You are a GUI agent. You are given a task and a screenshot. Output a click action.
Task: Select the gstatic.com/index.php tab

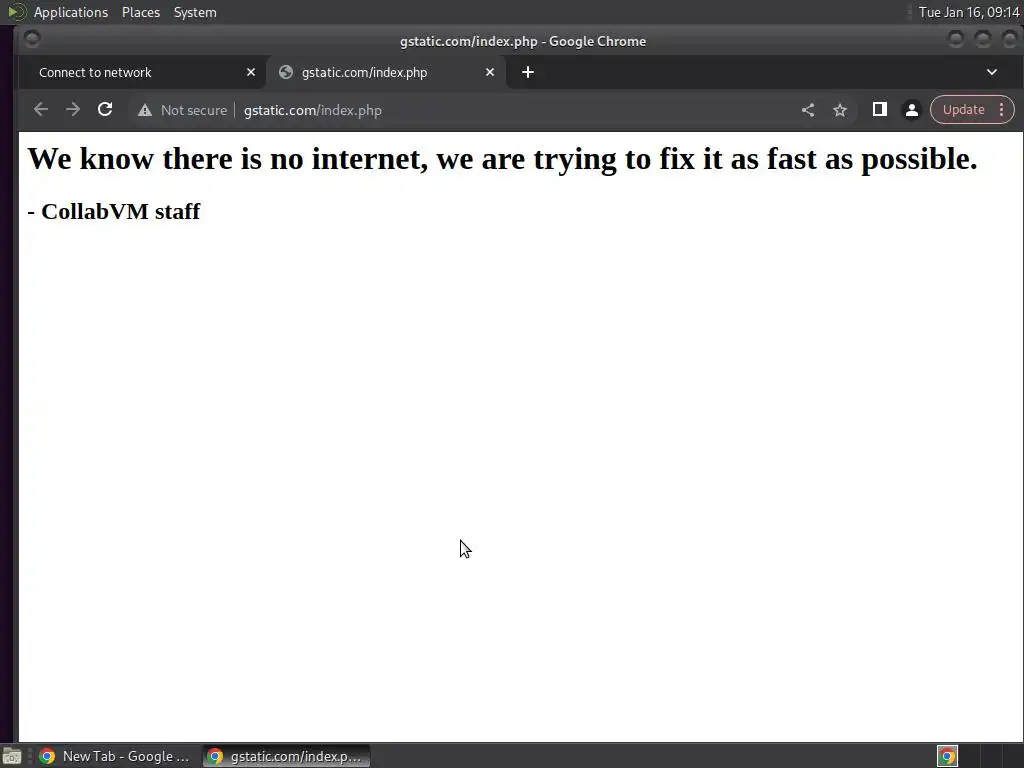tap(387, 72)
